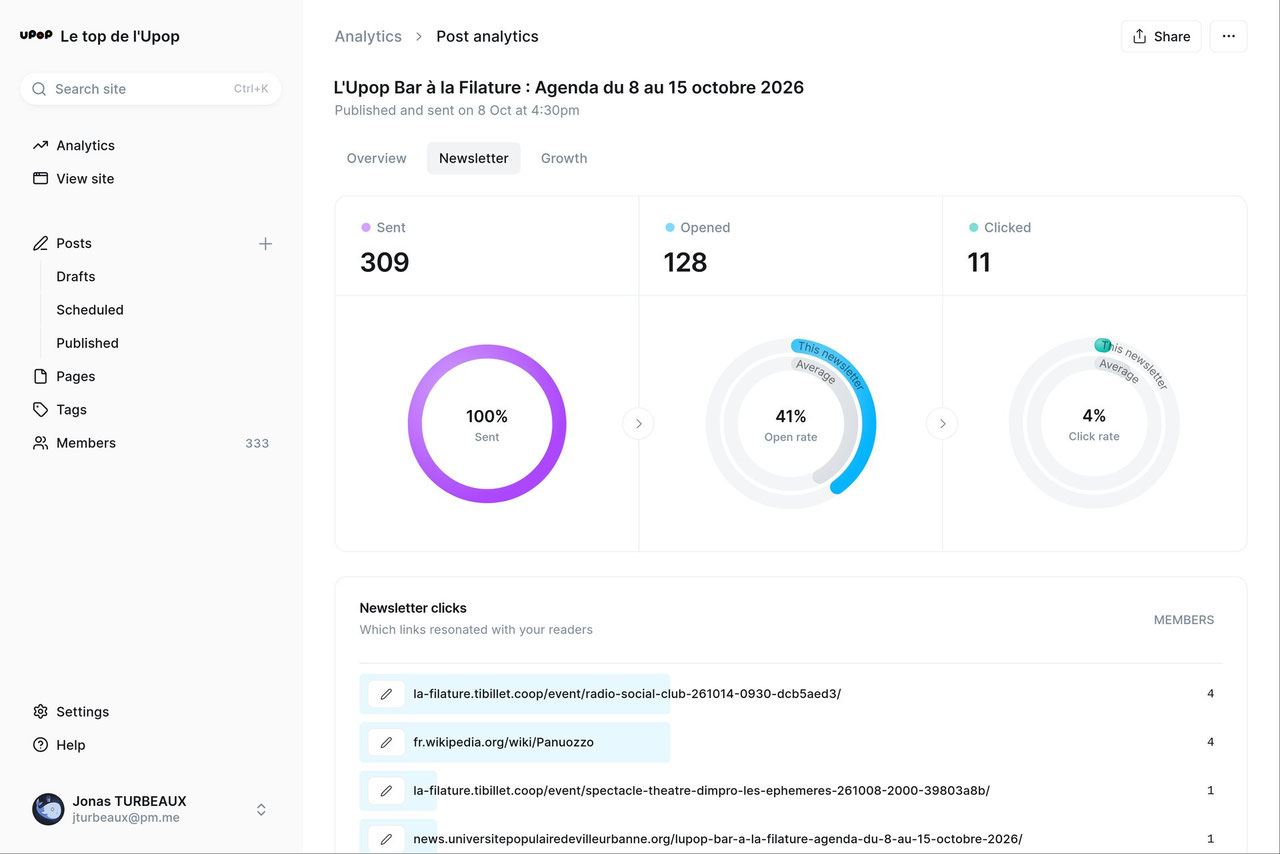
Task: Click the Sent count 309
Action: [x=385, y=262]
